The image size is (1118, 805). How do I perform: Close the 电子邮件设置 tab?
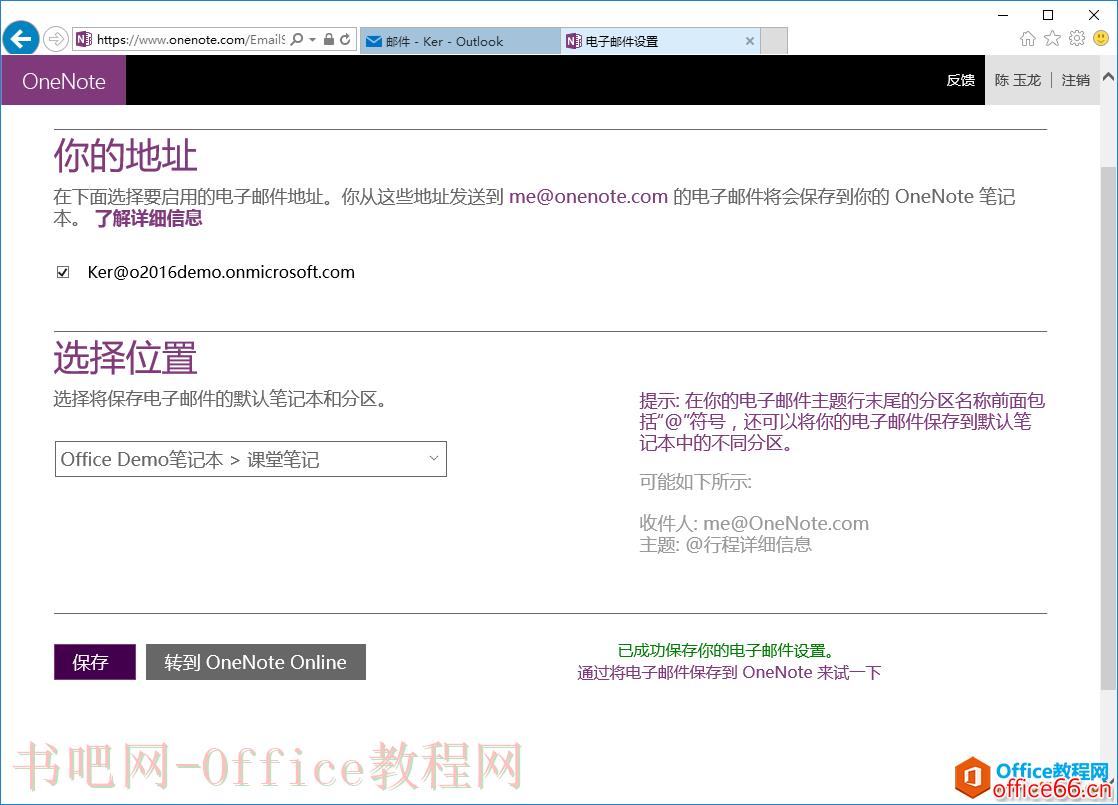[x=750, y=41]
